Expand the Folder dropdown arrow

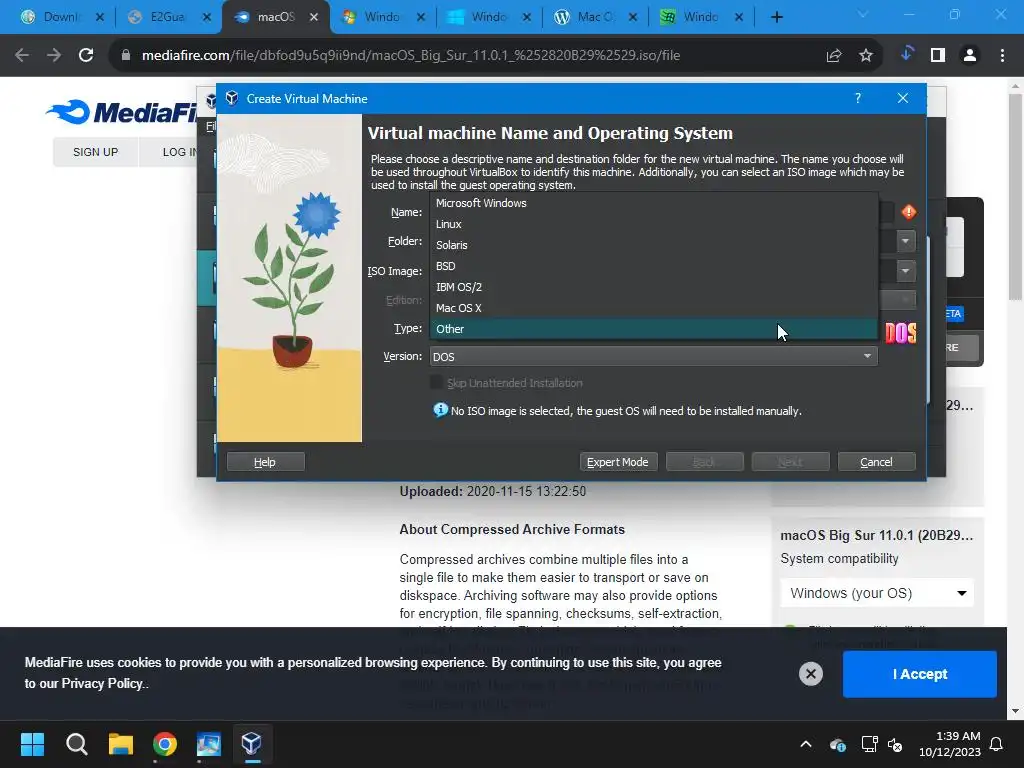tap(905, 241)
